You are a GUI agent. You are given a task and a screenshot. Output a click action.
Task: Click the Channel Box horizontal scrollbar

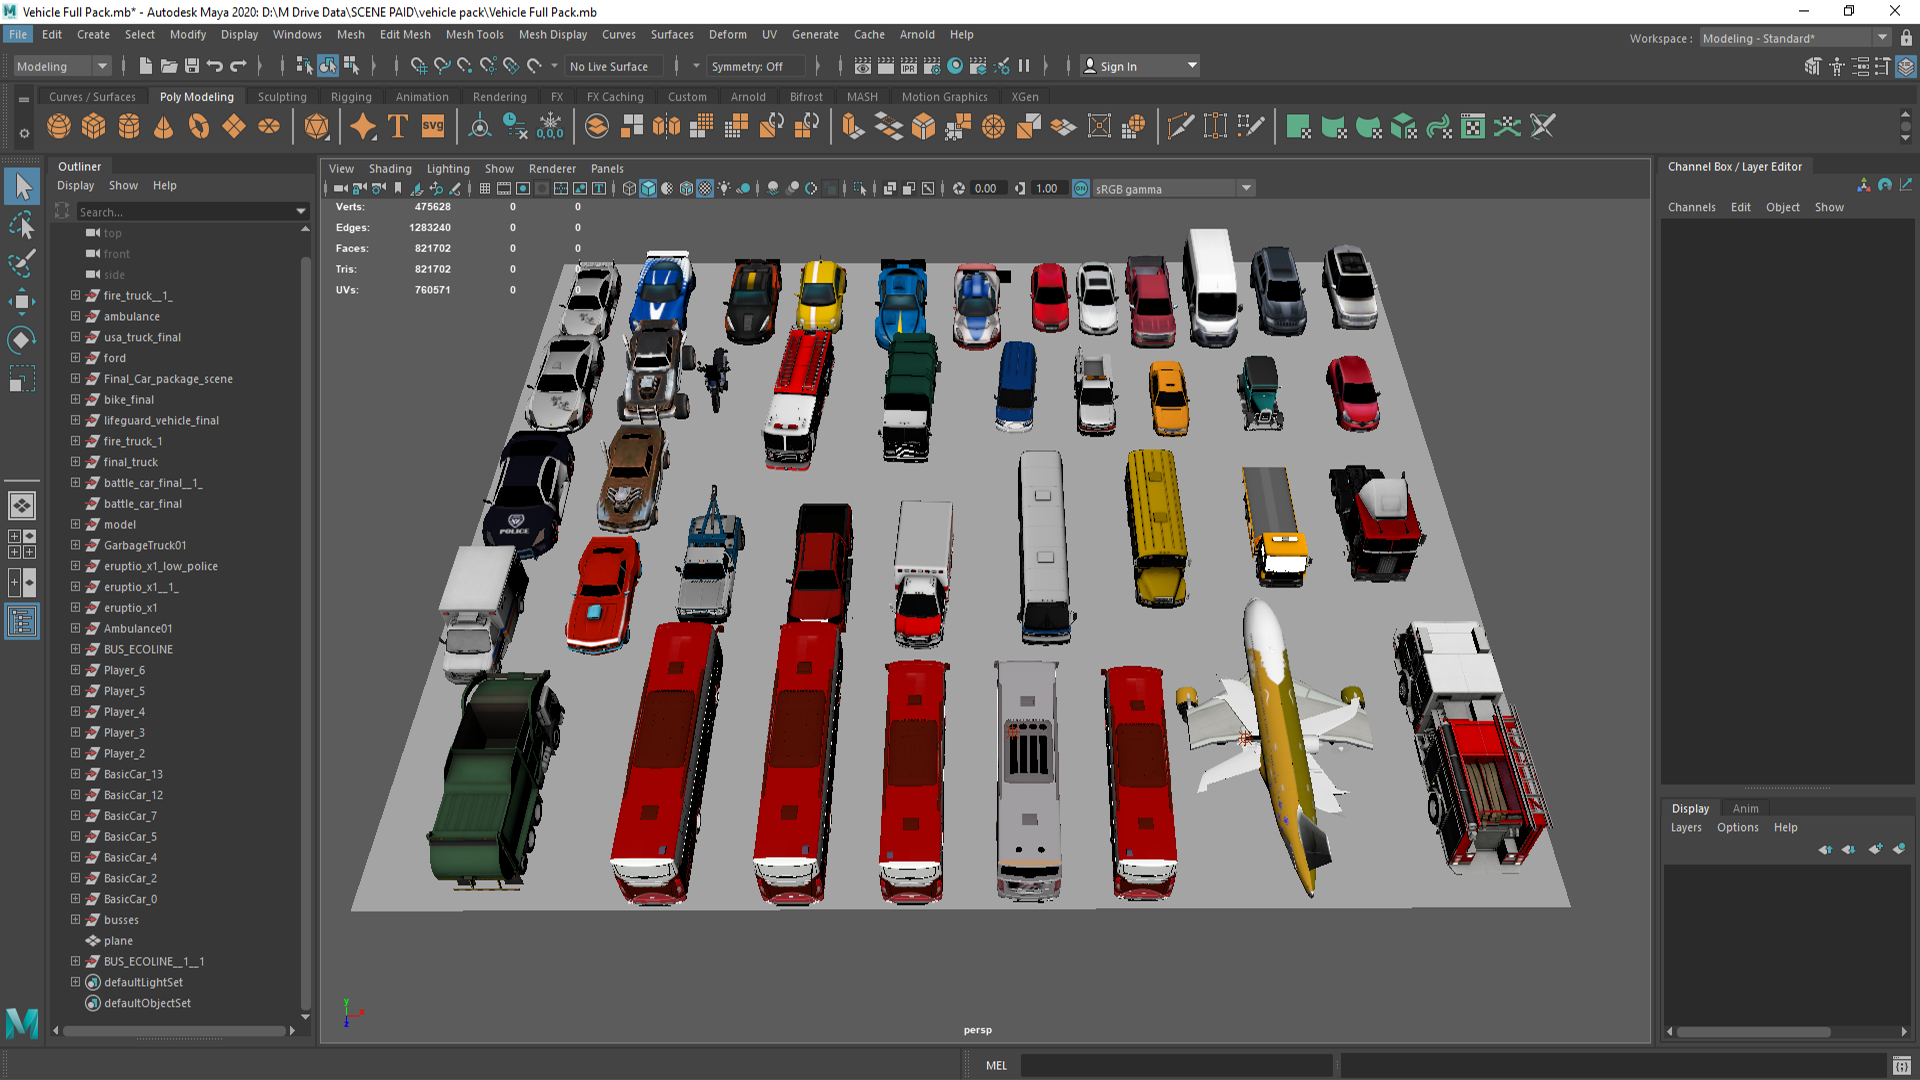pos(1754,1031)
